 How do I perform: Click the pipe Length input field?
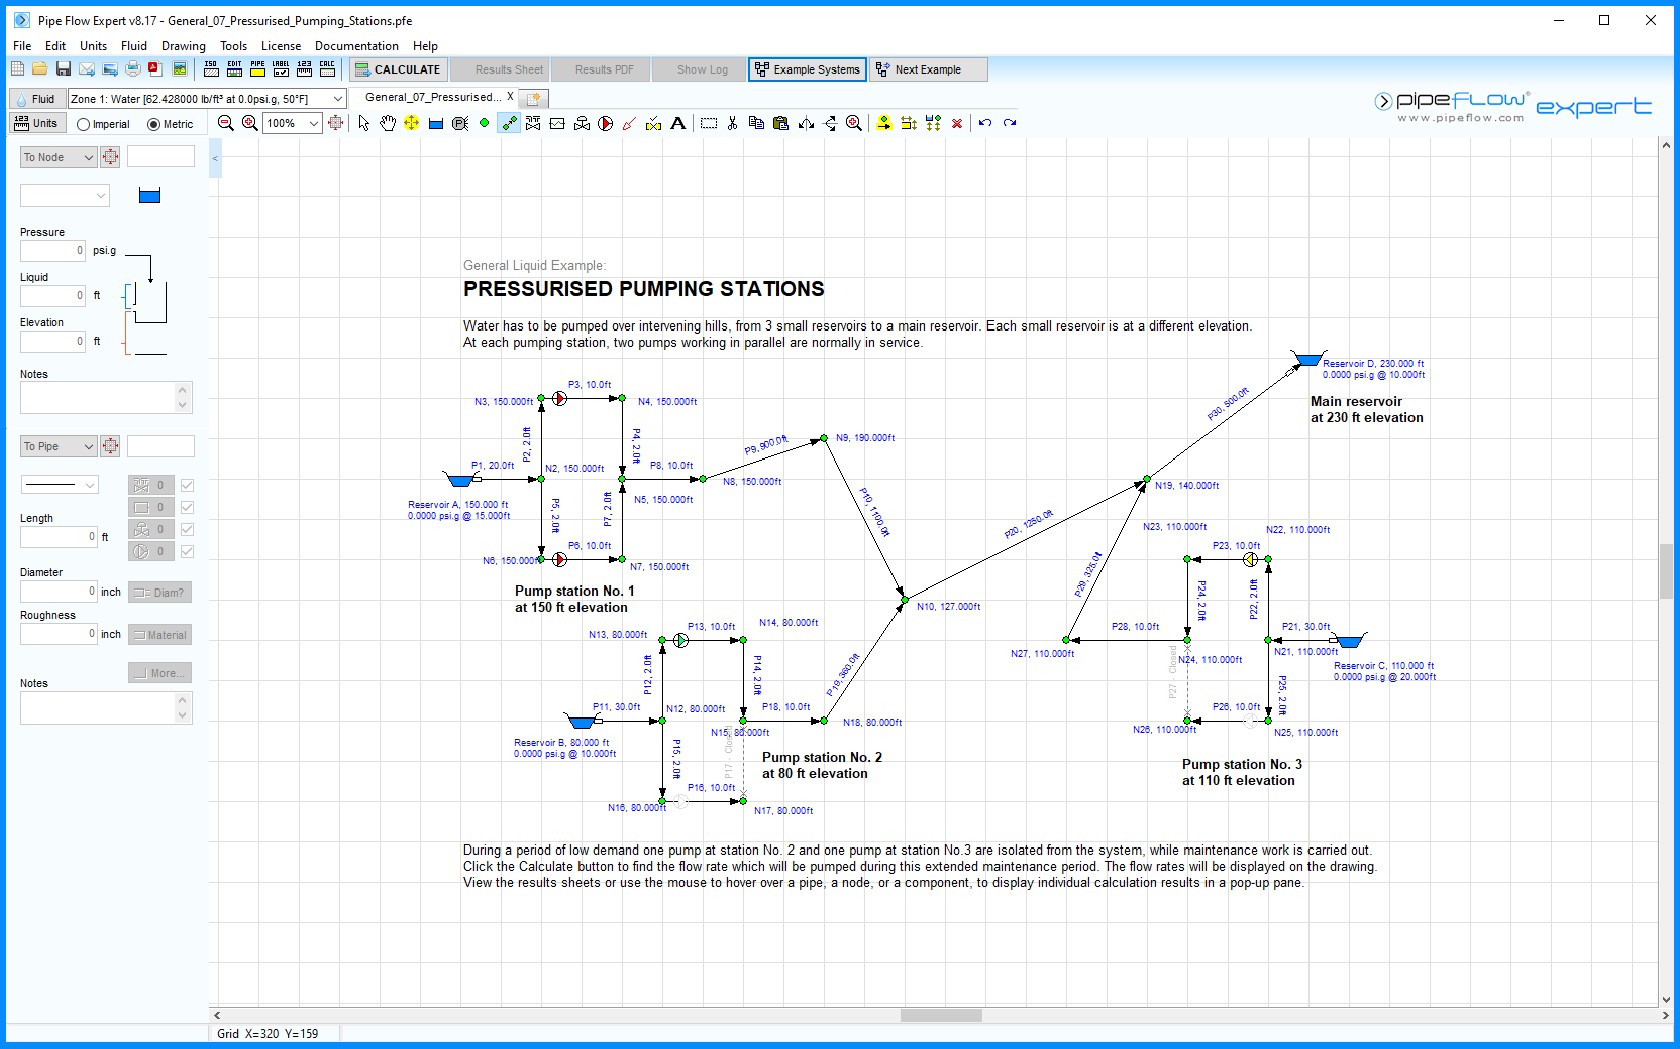59,537
